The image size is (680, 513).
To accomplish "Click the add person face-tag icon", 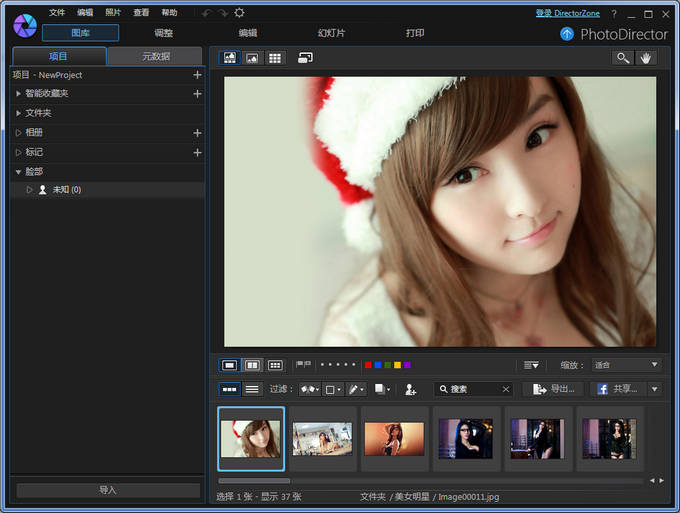I will (x=410, y=389).
